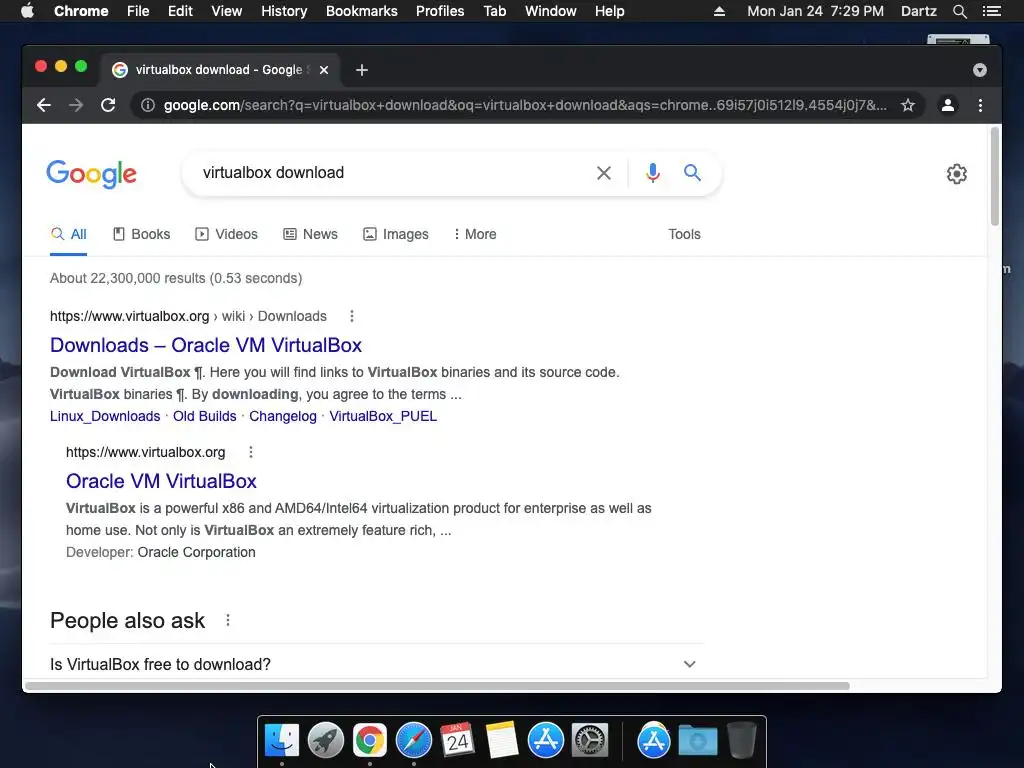Viewport: 1024px width, 768px height.
Task: Reload the current page
Action: point(108,105)
